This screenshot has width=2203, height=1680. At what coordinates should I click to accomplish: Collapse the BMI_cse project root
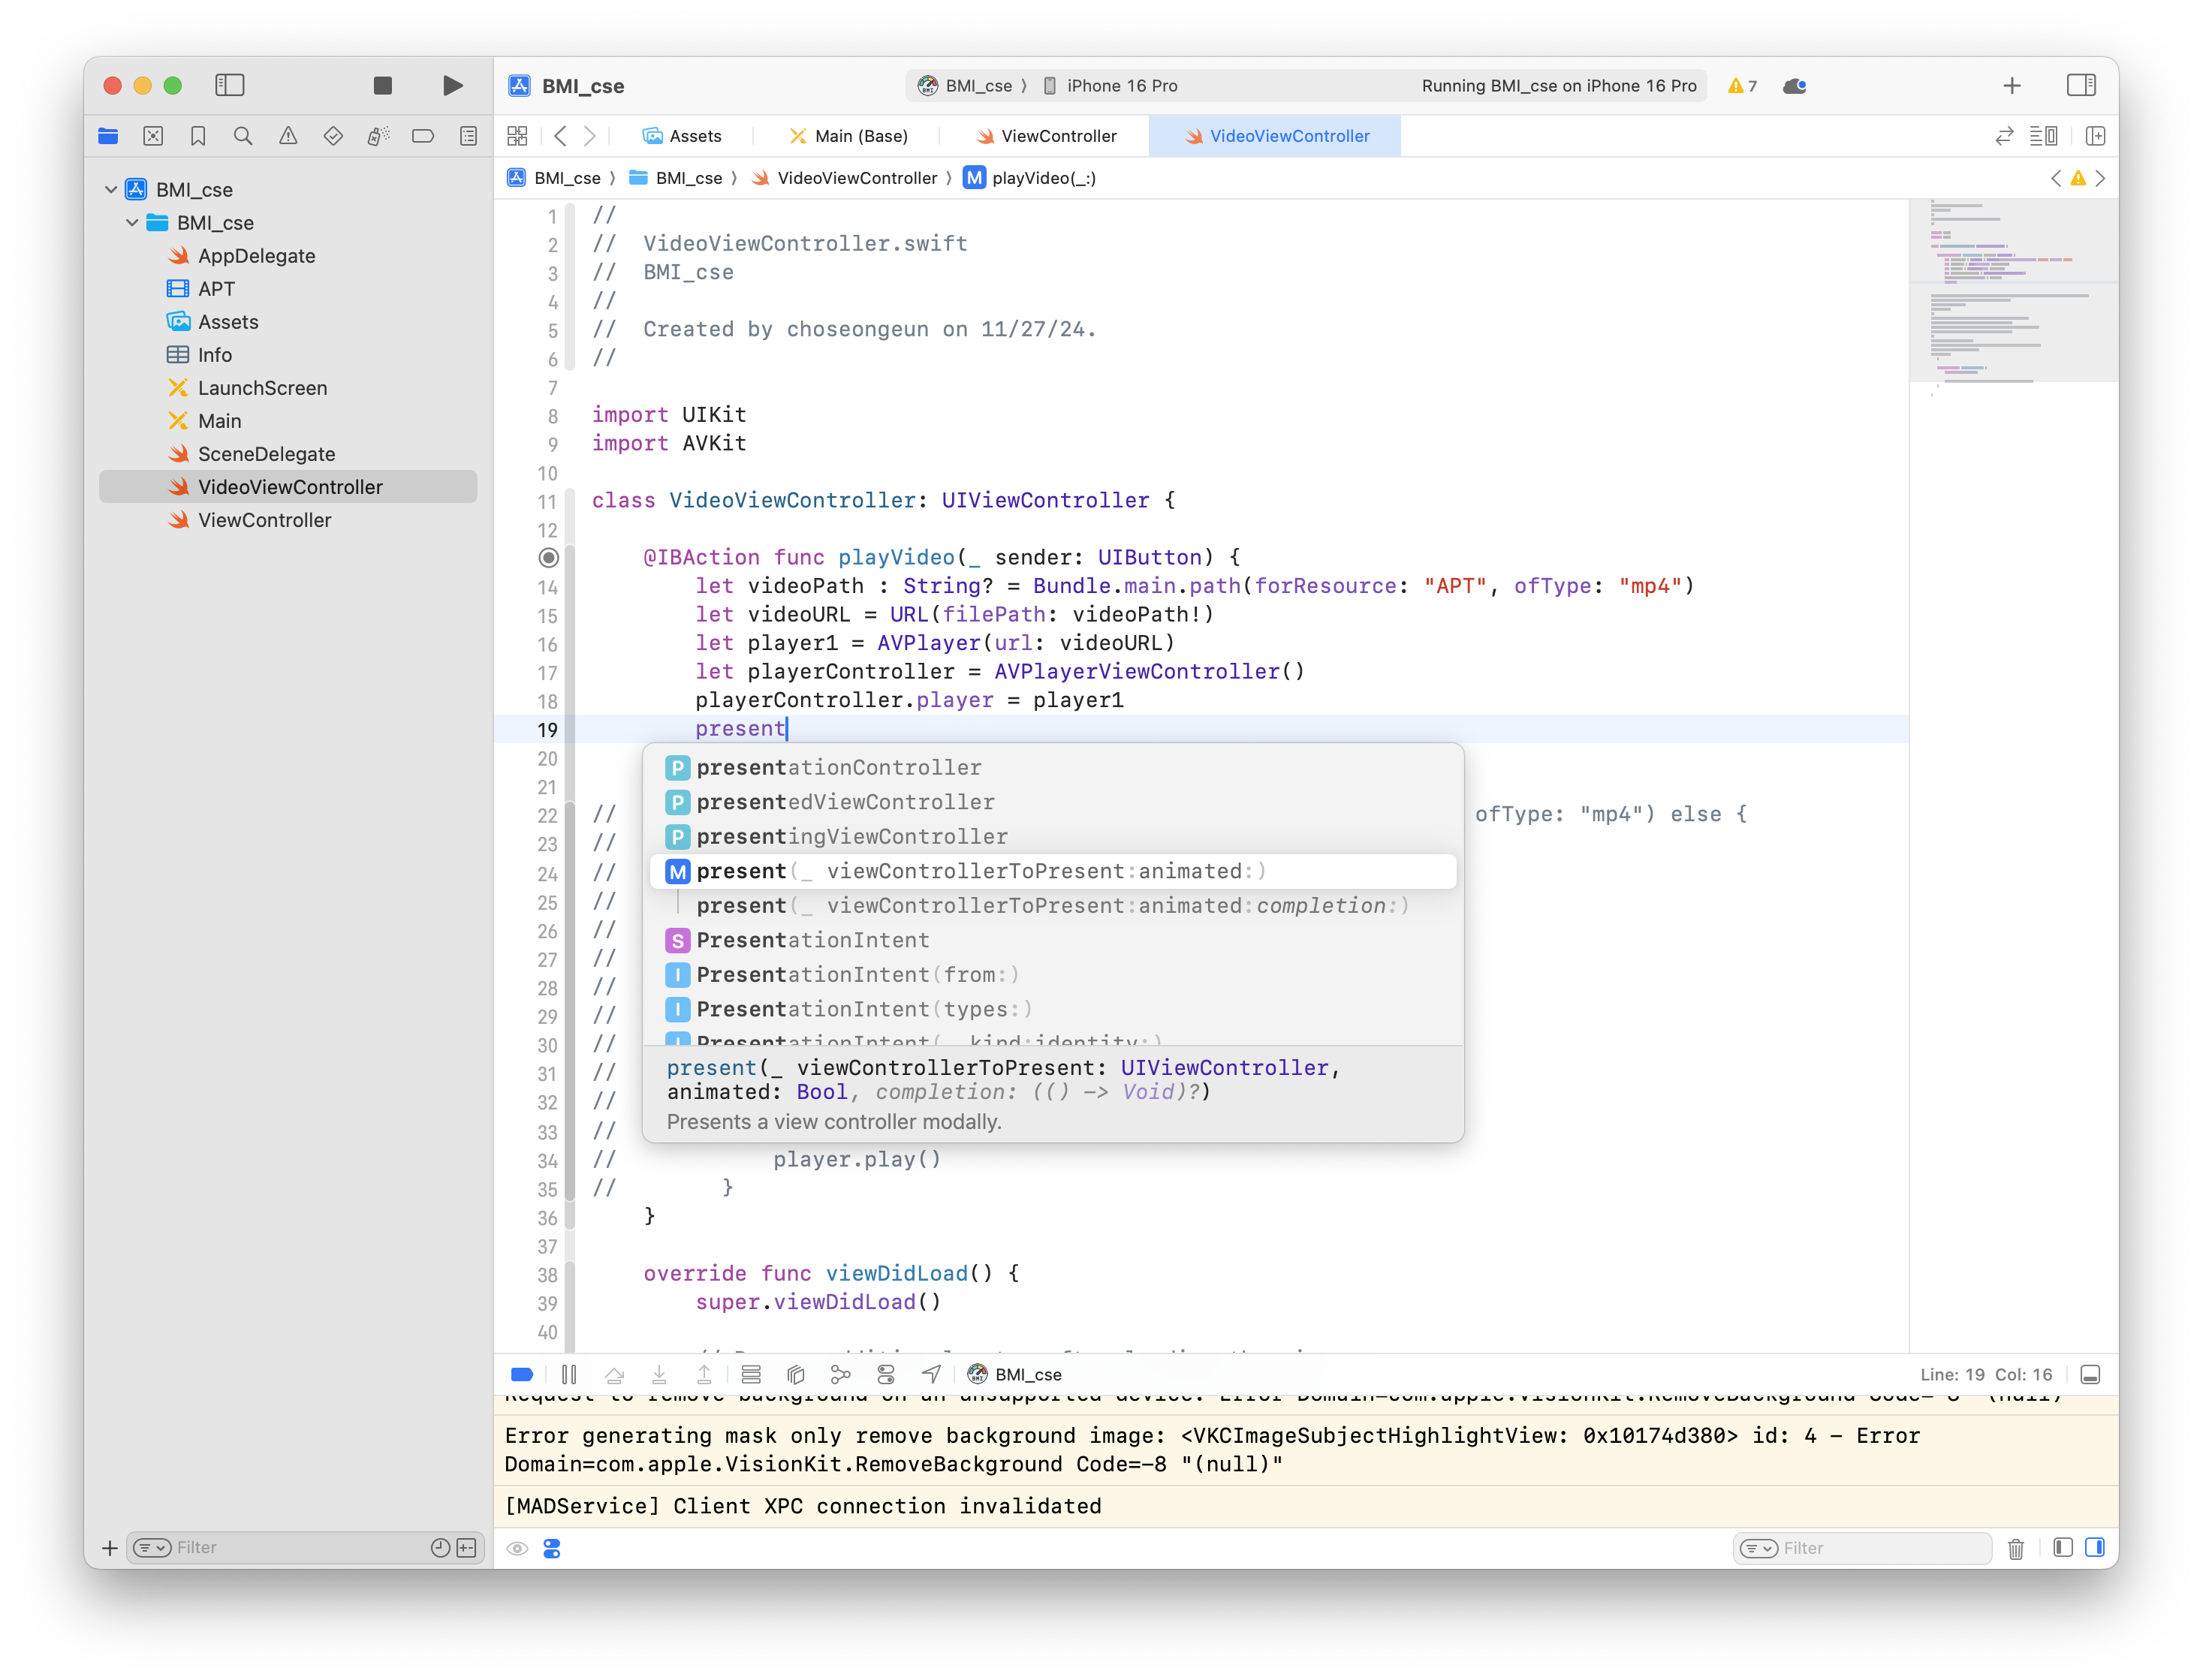[111, 190]
